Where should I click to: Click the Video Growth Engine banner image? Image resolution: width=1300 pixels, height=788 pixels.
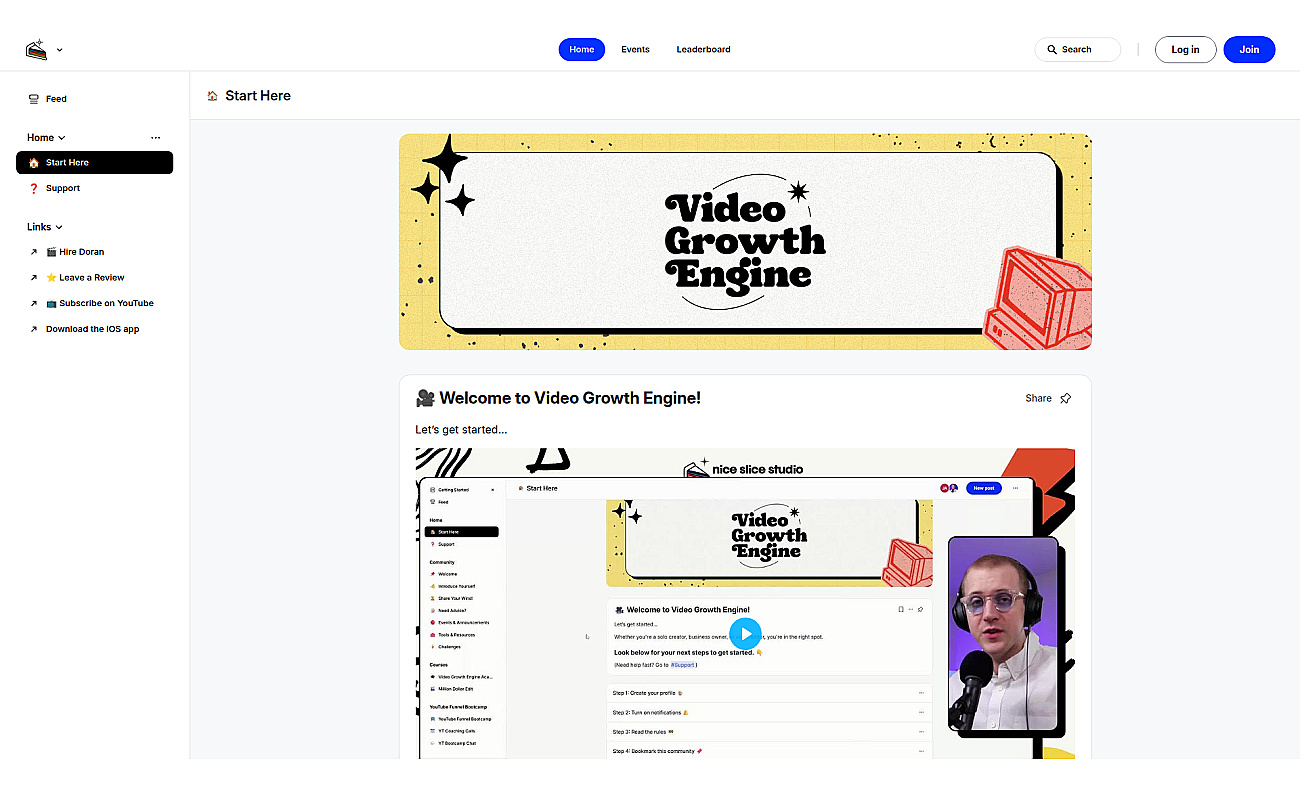745,242
